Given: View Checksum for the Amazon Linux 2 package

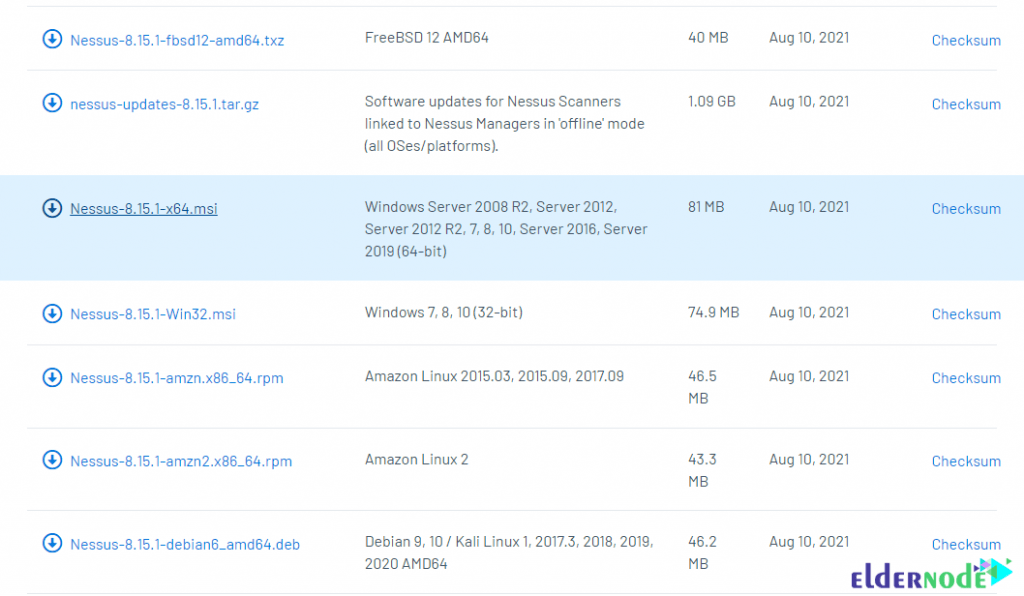Looking at the screenshot, I should [x=966, y=461].
